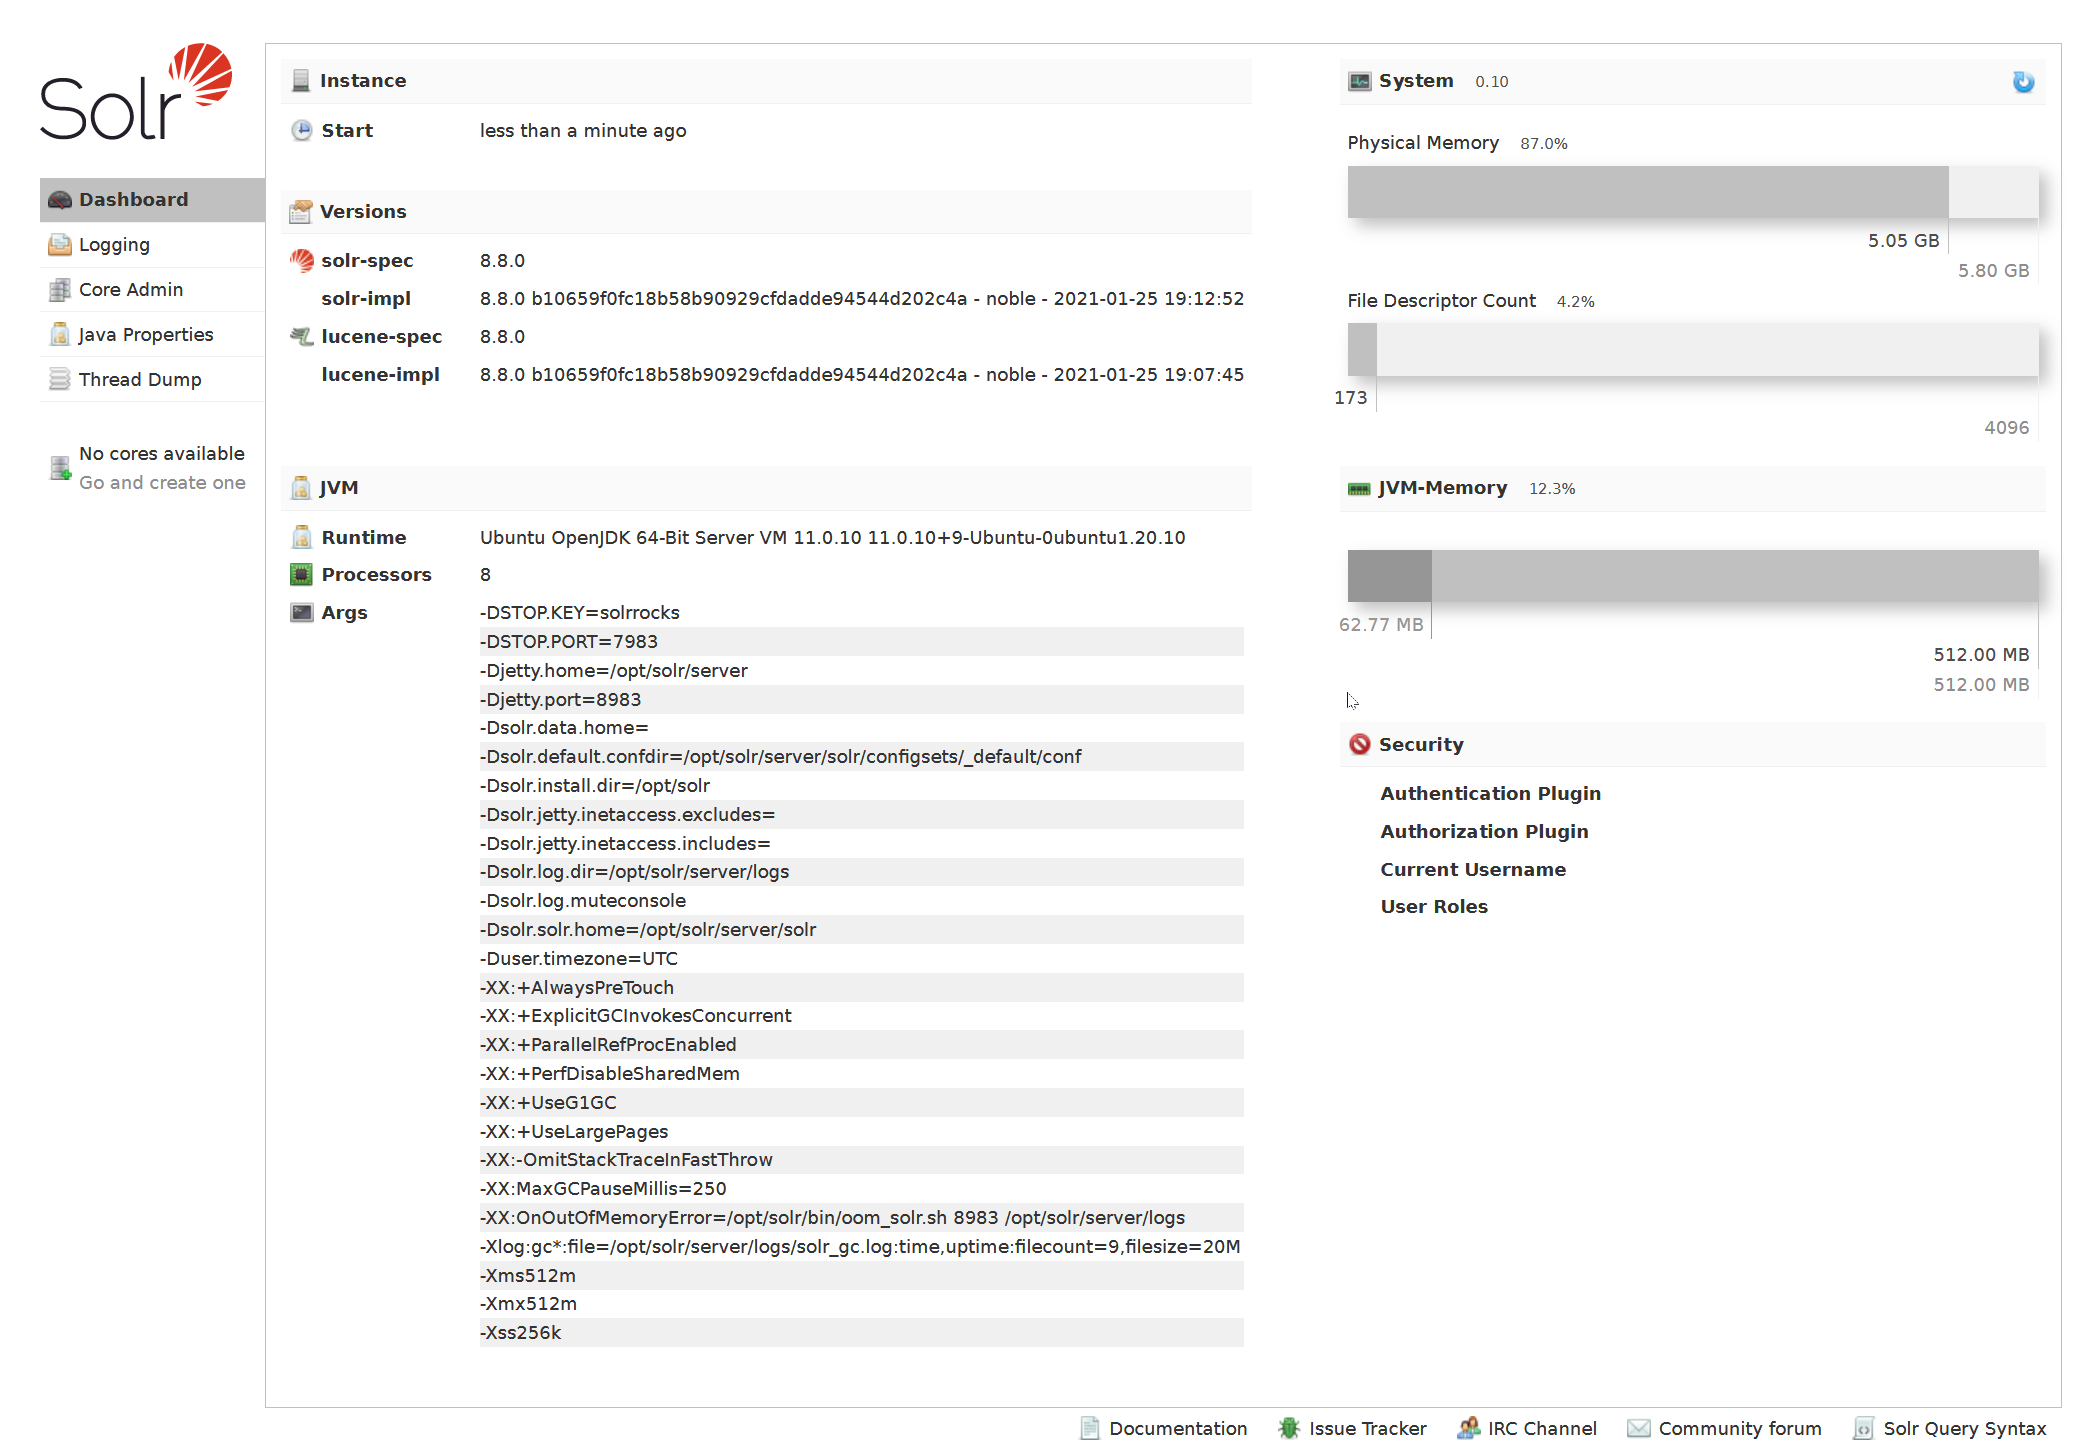Click the Dashboard gauge icon
2093x1452 pixels.
[60, 200]
